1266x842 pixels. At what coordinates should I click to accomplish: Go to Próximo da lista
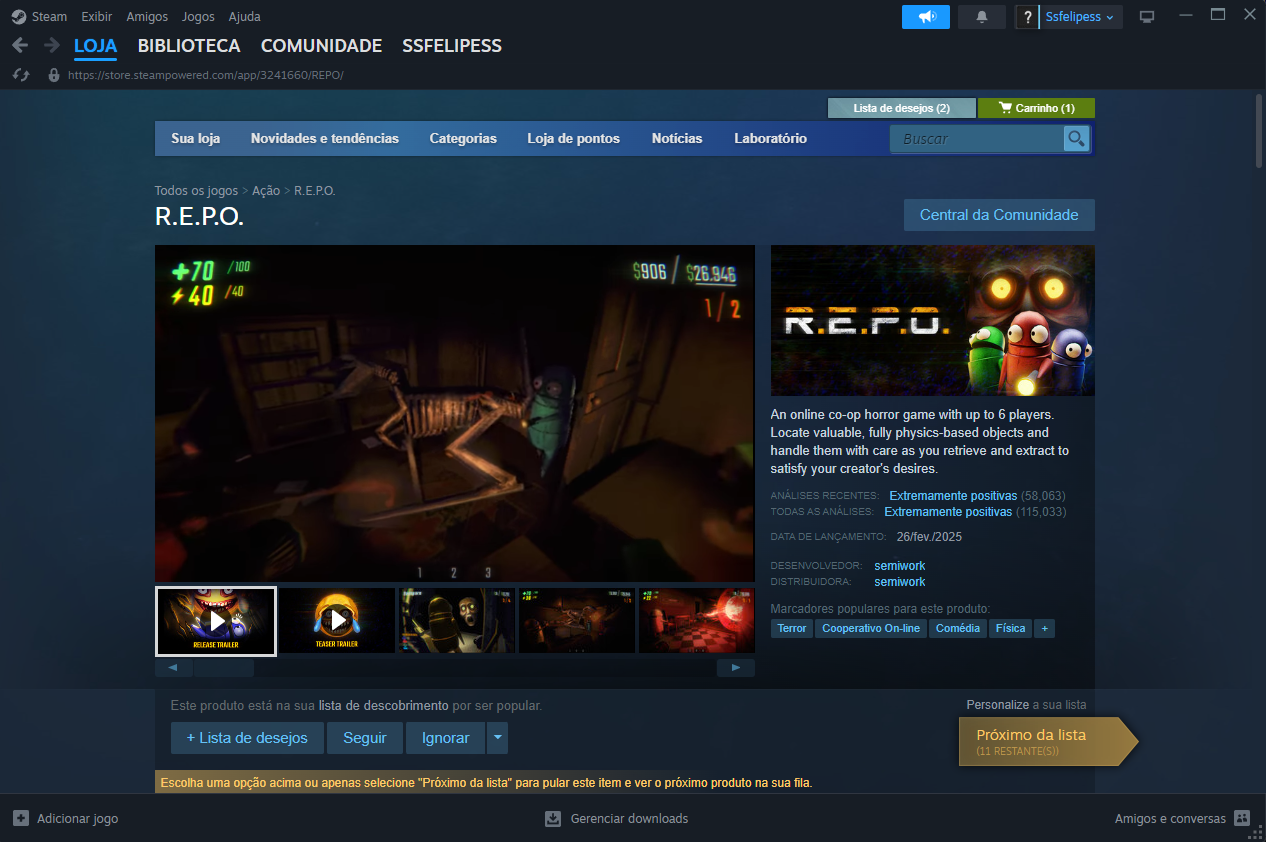point(1048,741)
